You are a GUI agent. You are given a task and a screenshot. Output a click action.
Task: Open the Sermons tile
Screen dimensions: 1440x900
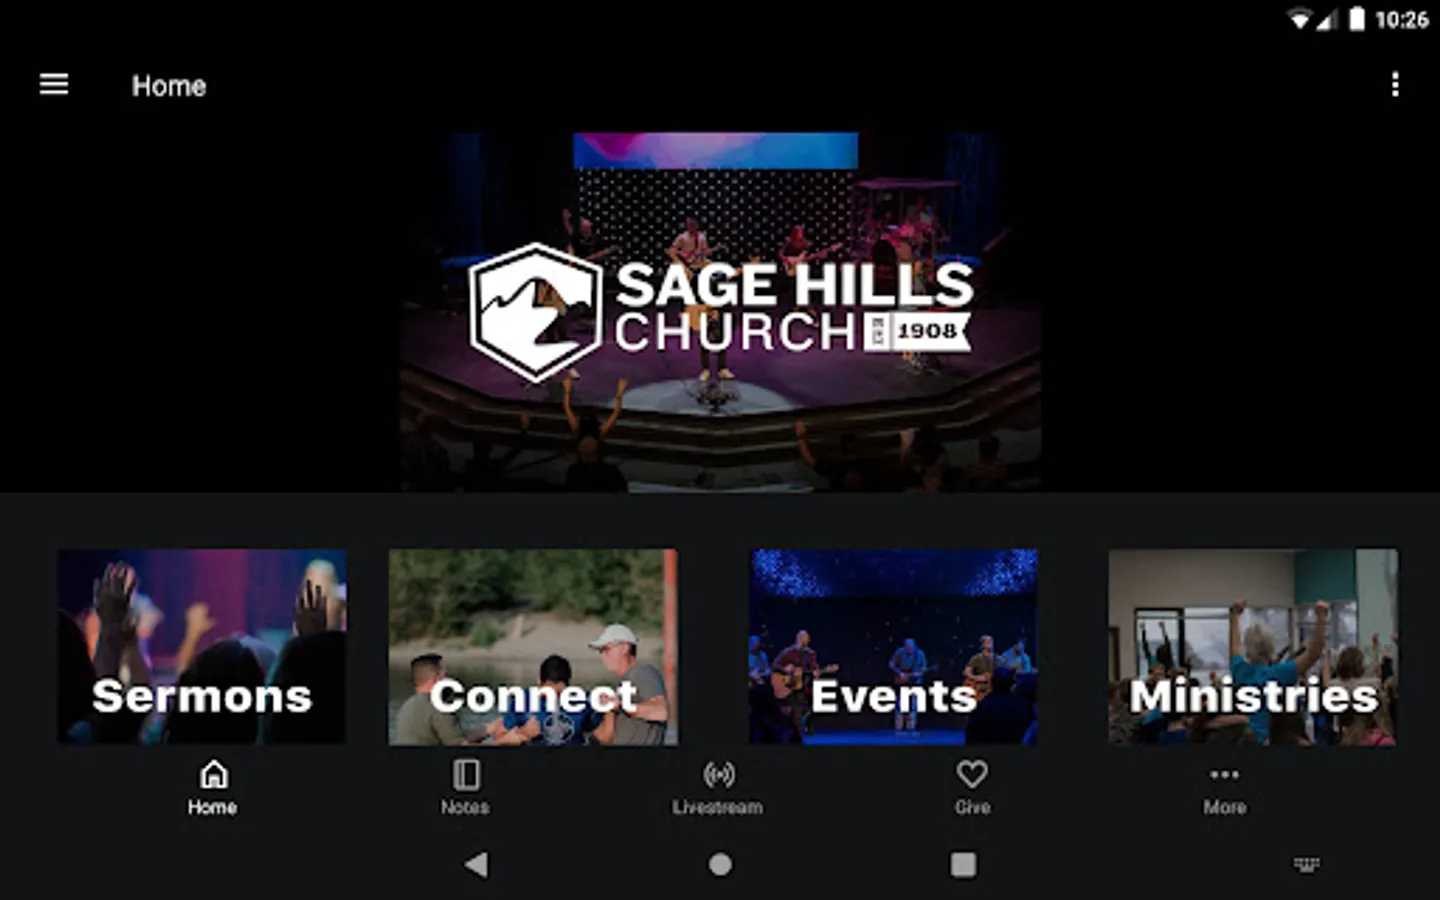click(x=202, y=646)
